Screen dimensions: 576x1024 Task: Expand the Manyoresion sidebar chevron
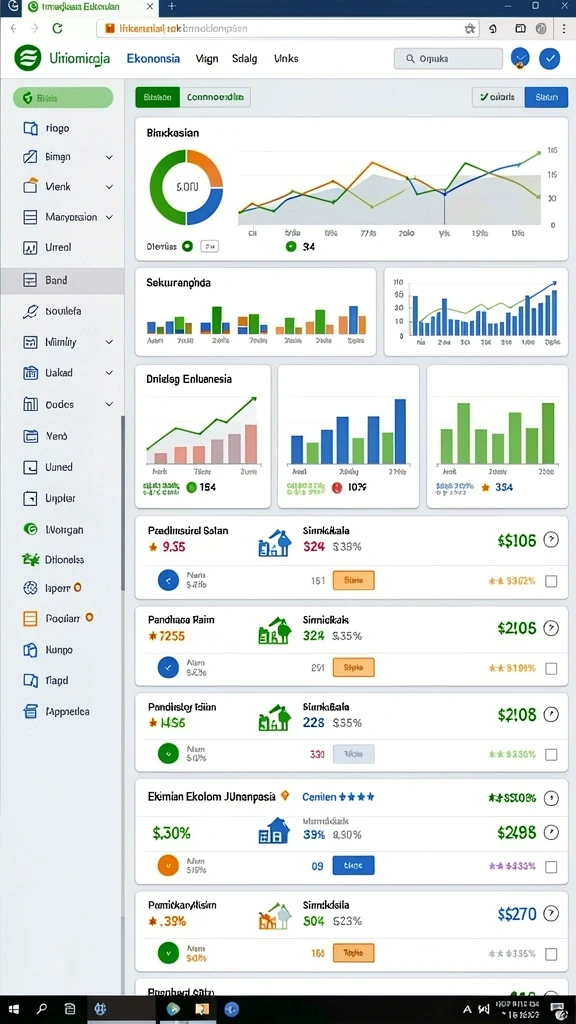point(109,217)
